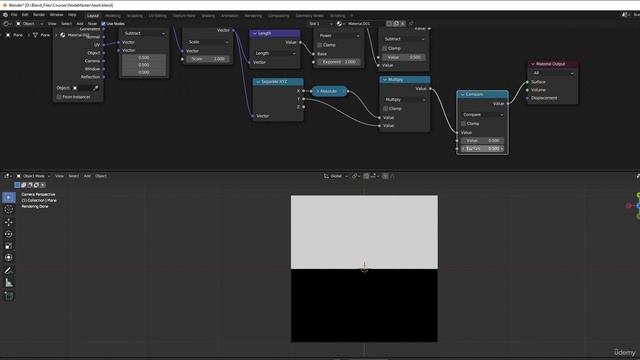
Task: Open the Render menu
Action: [x=39, y=15]
